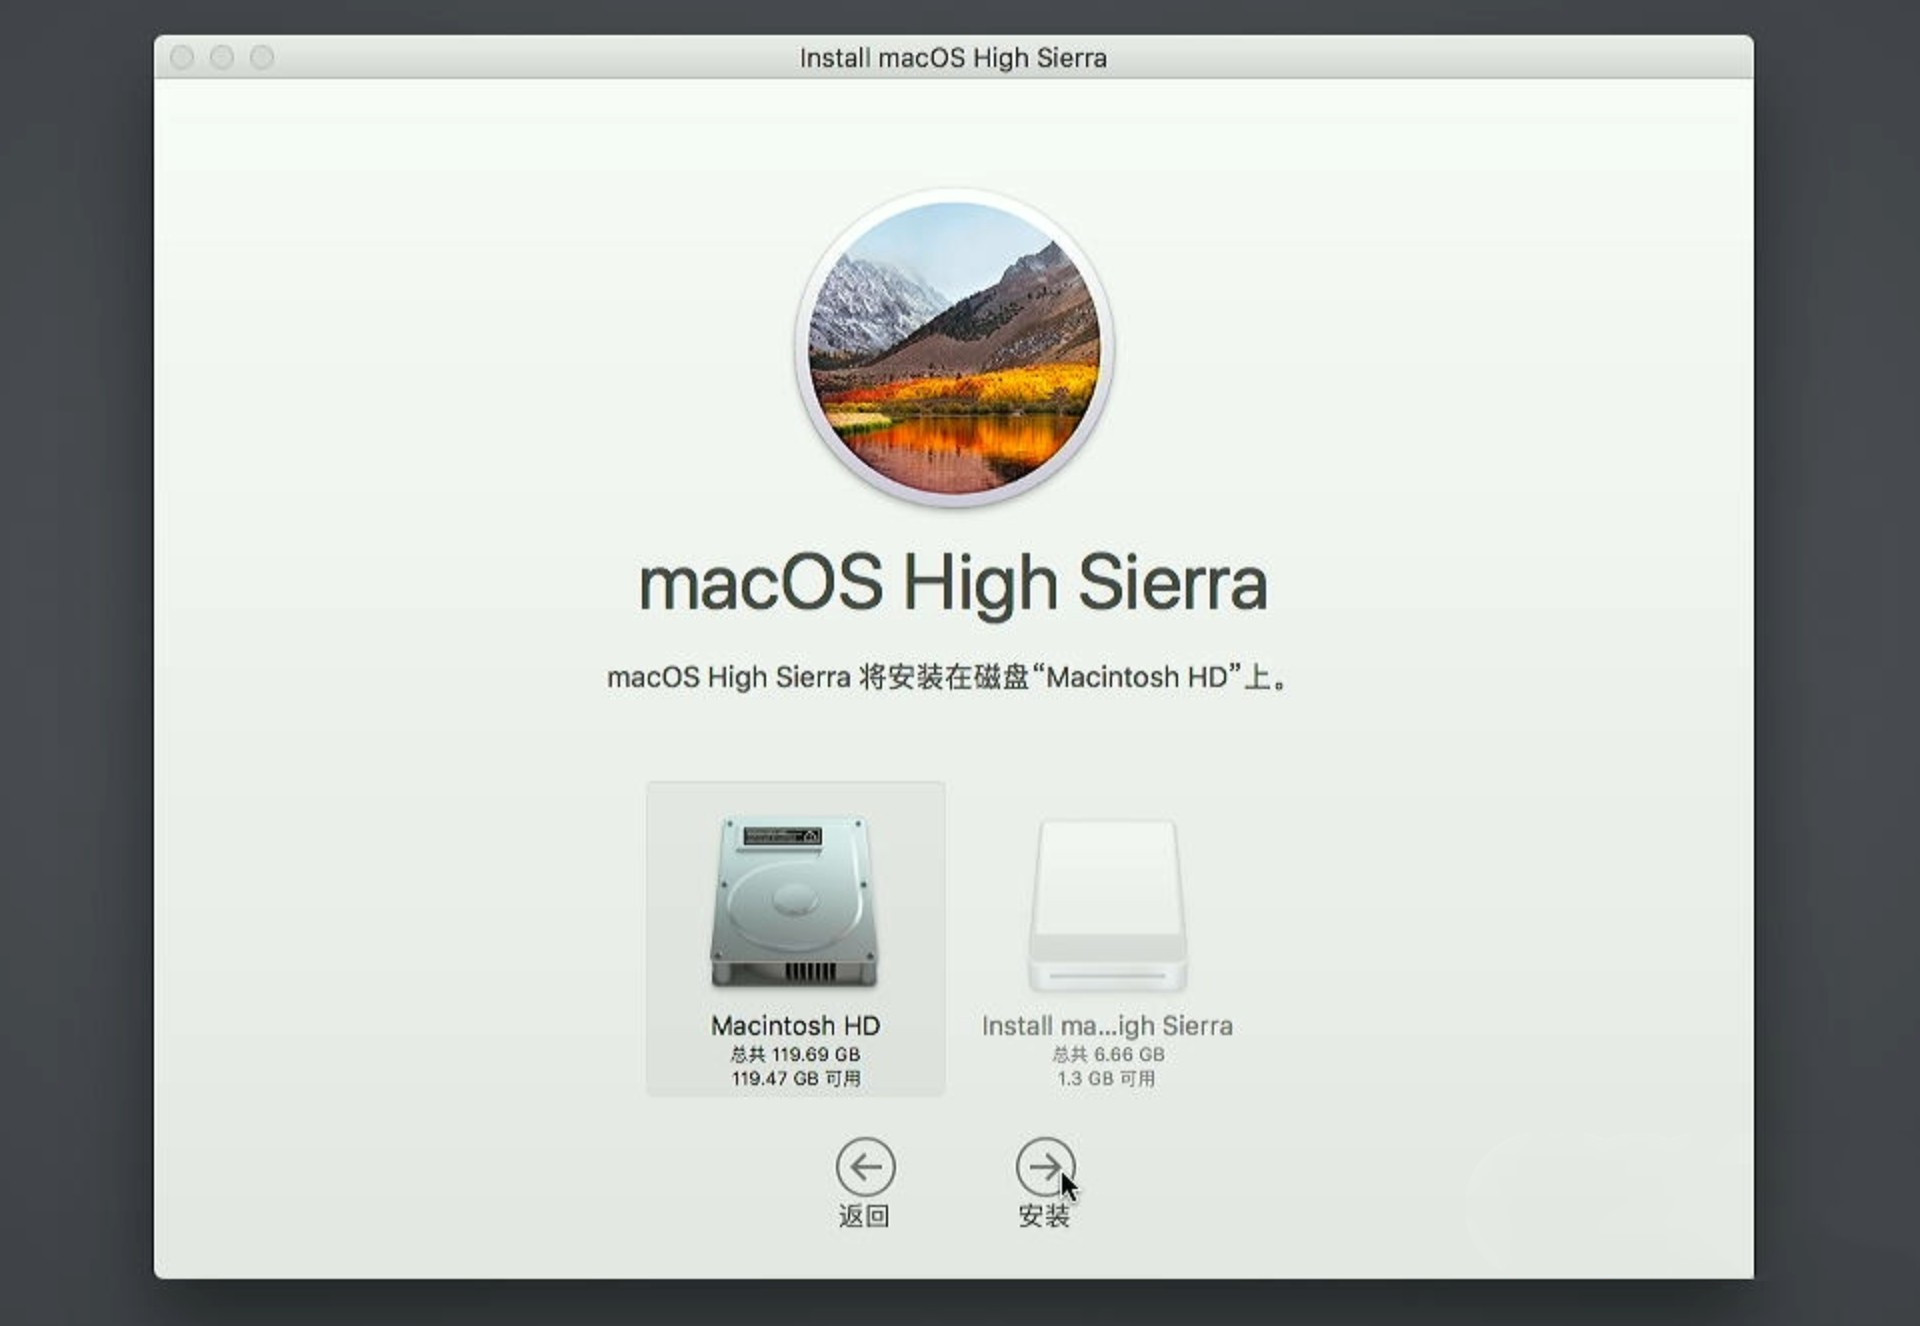Image resolution: width=1920 pixels, height=1326 pixels.
Task: Click the 119.47 GB 可用 text
Action: (x=795, y=1078)
